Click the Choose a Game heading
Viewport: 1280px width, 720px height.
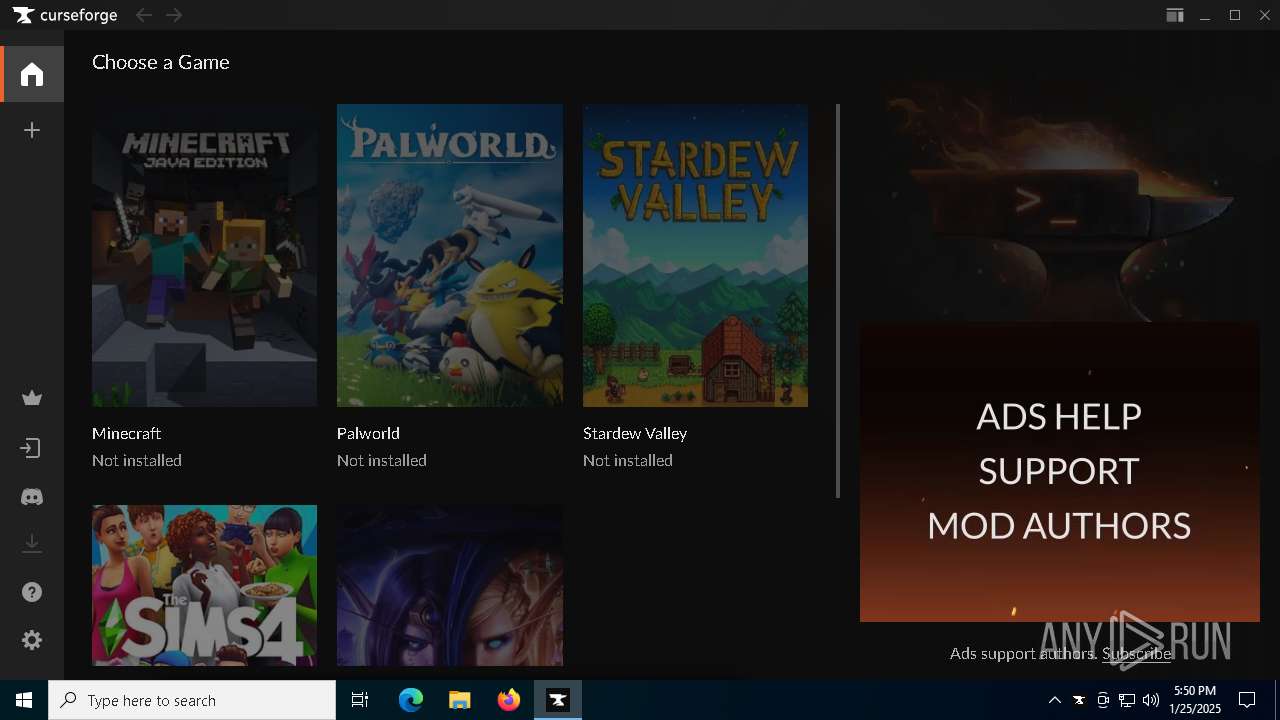[161, 62]
